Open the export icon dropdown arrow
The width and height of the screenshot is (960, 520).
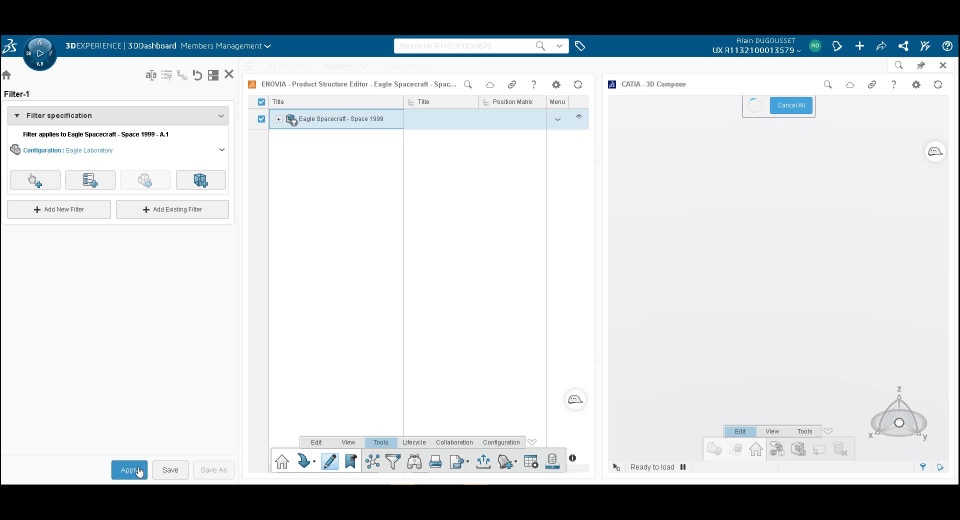468,462
